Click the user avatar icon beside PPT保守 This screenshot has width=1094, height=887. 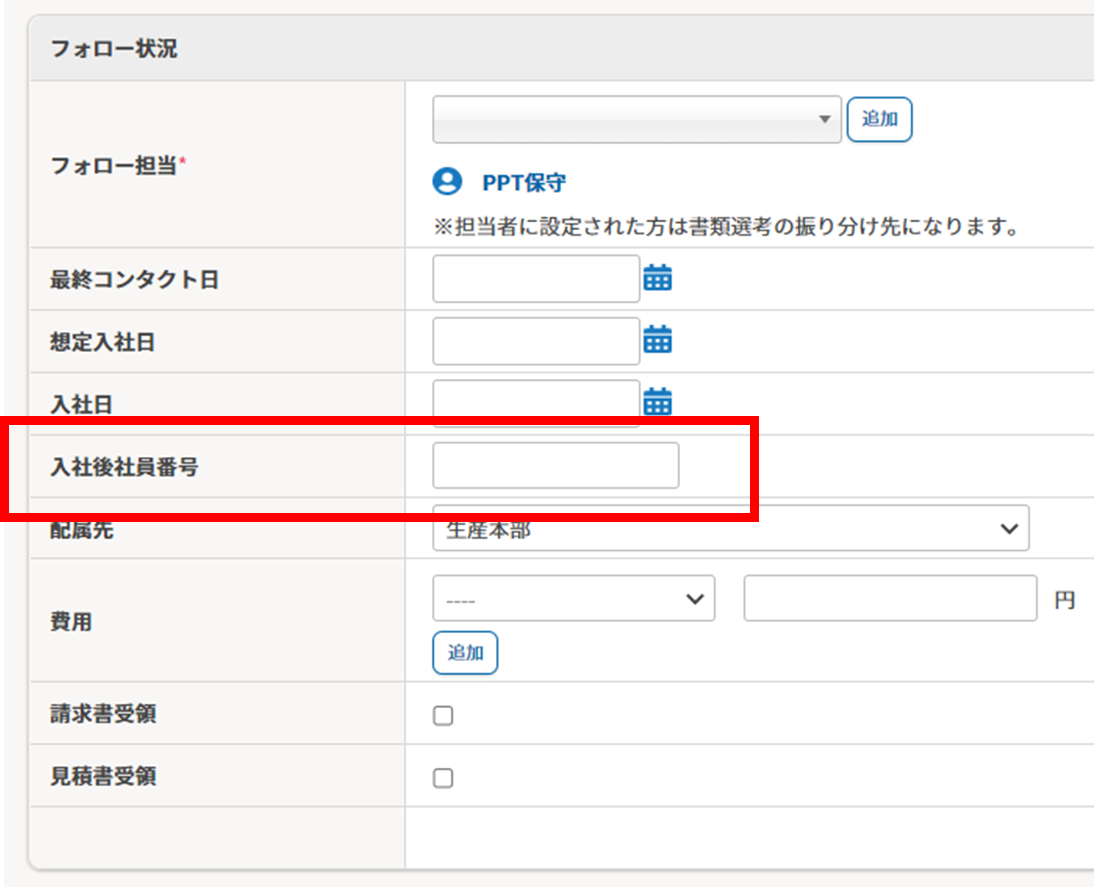coord(447,182)
